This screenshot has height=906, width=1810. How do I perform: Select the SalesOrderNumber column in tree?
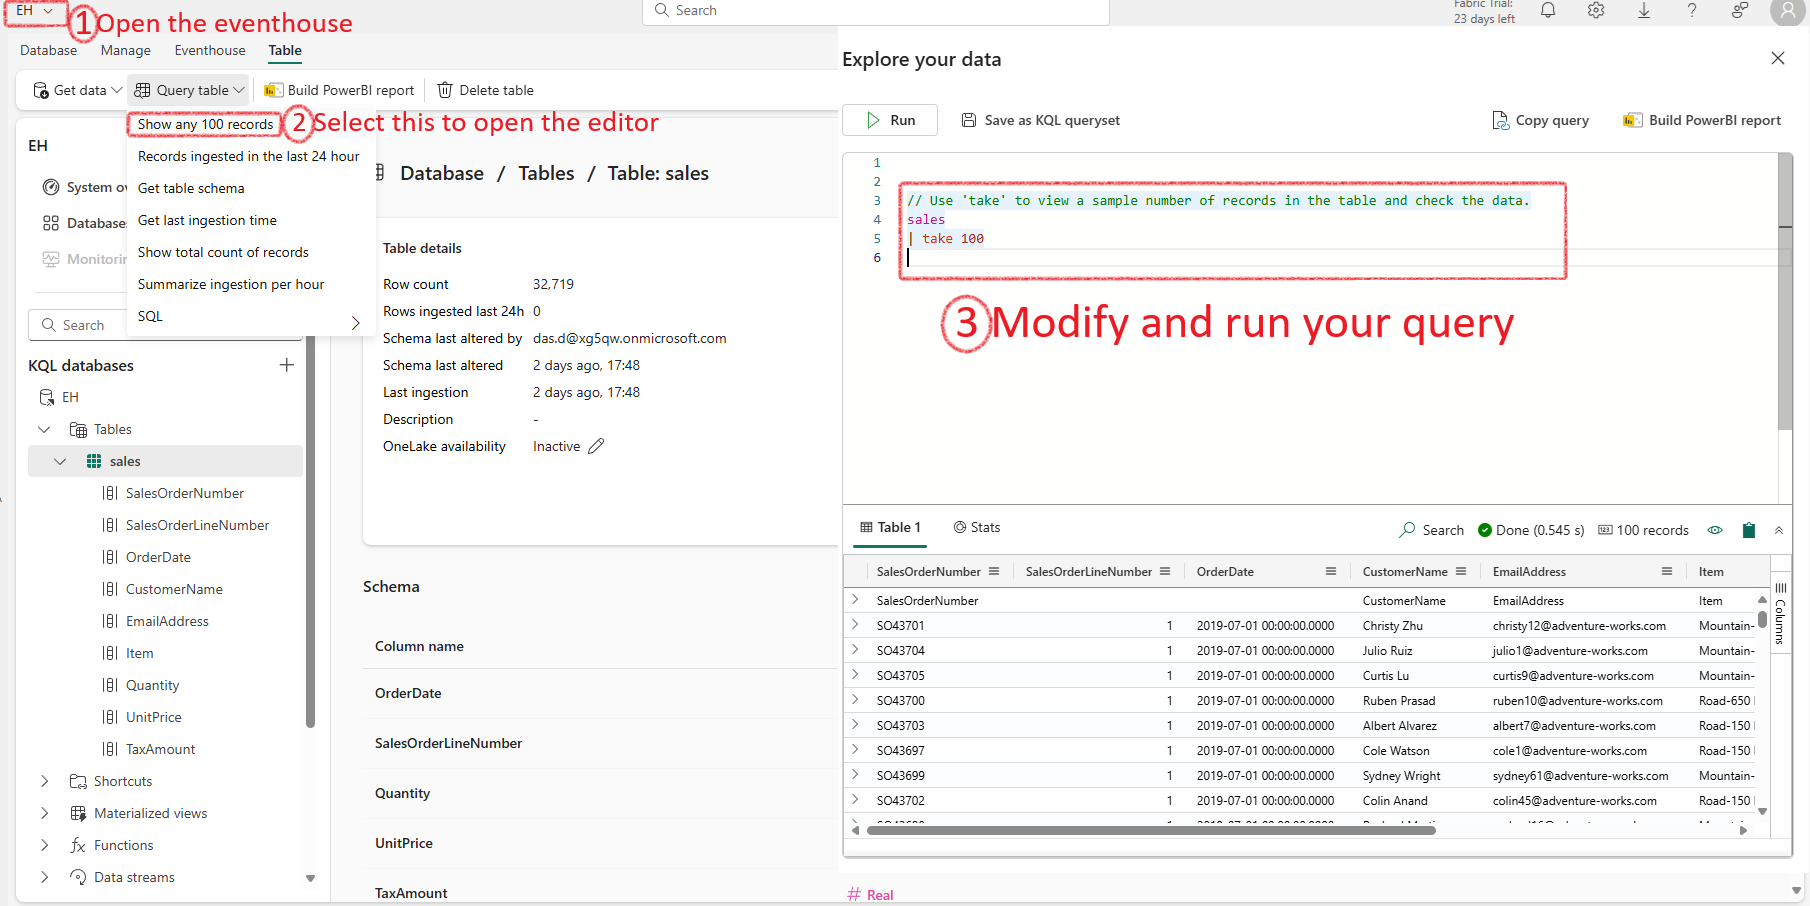point(185,493)
